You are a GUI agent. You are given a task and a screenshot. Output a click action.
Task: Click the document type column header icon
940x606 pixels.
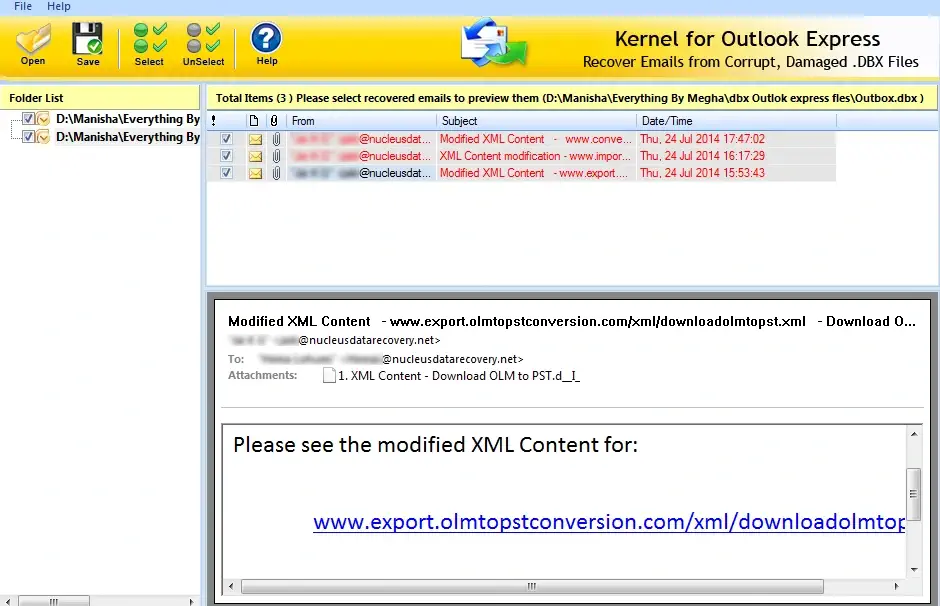click(254, 120)
